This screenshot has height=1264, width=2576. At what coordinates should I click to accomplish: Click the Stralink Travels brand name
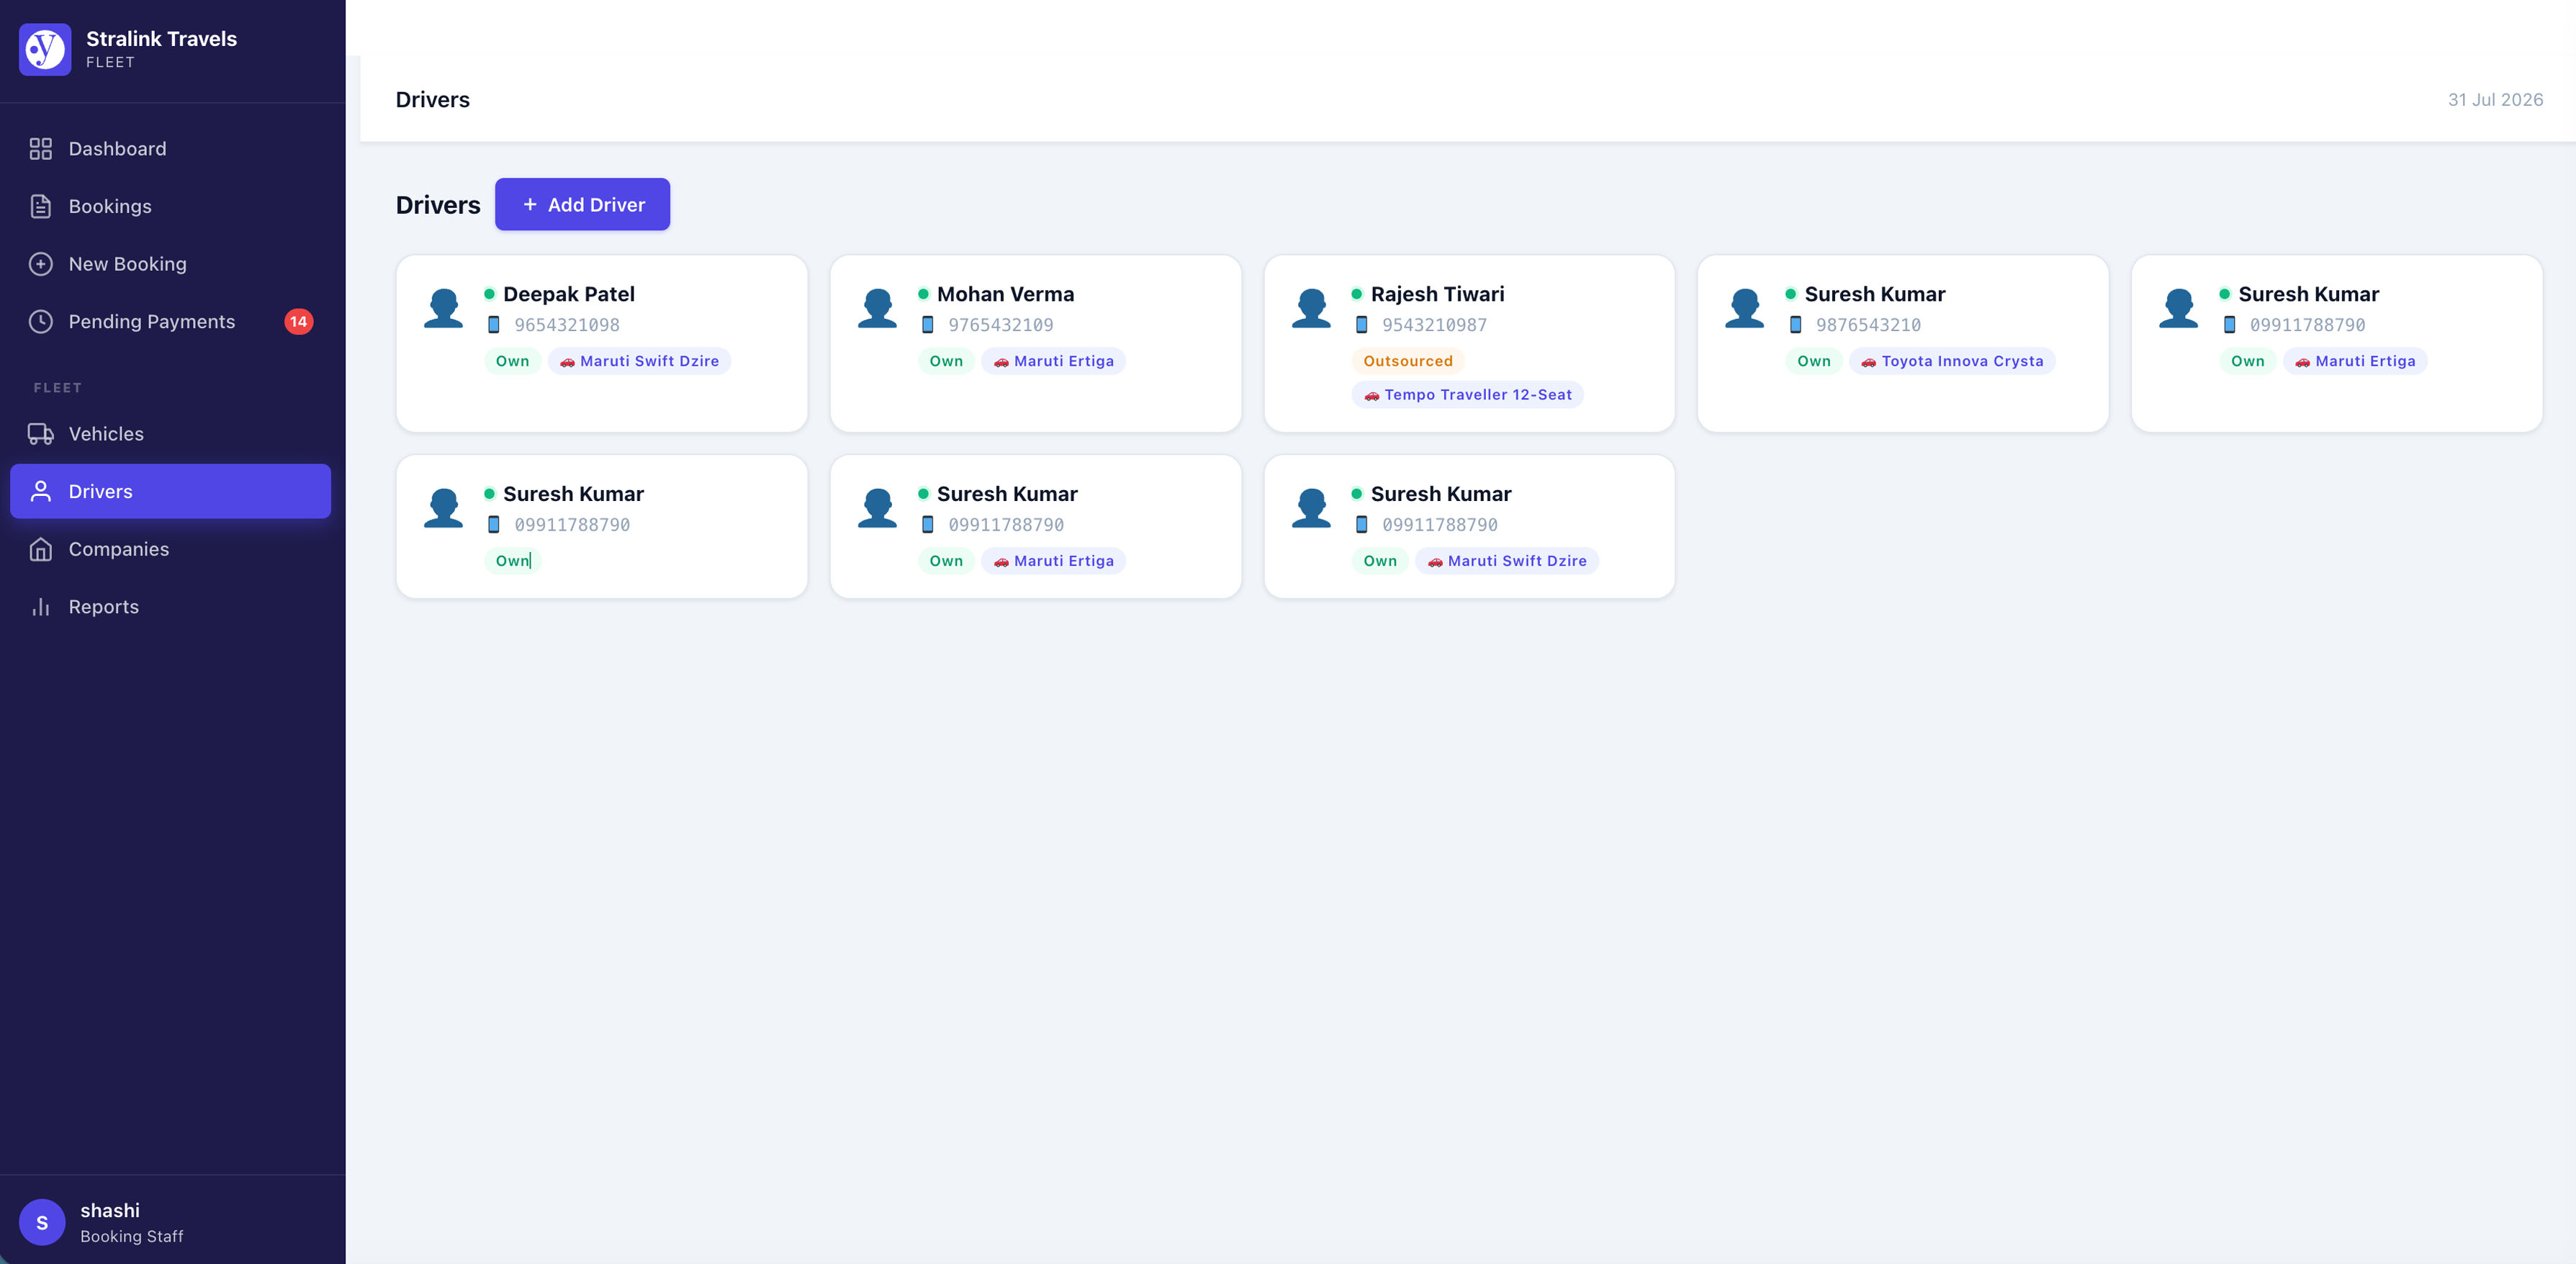[x=162, y=38]
